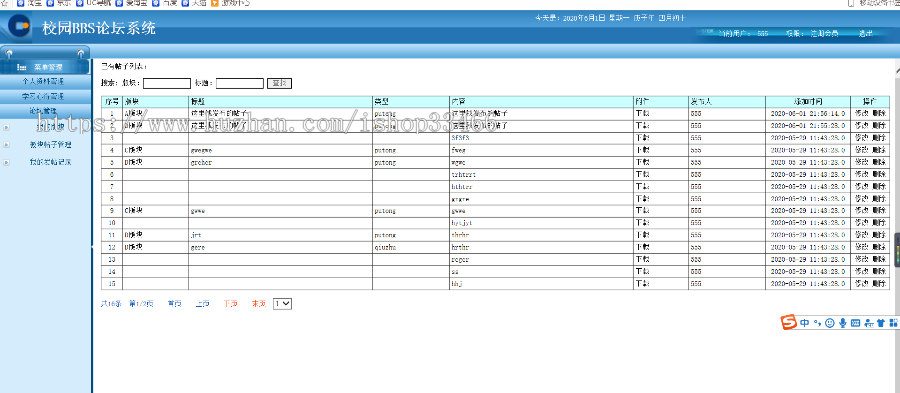Click the Sogou shirt skin icon
The height and width of the screenshot is (393, 900).
pos(880,323)
